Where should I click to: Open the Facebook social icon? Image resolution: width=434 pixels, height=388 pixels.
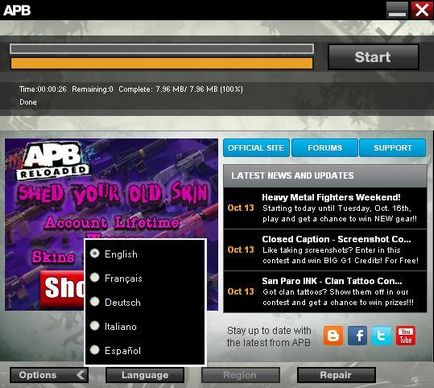[357, 335]
